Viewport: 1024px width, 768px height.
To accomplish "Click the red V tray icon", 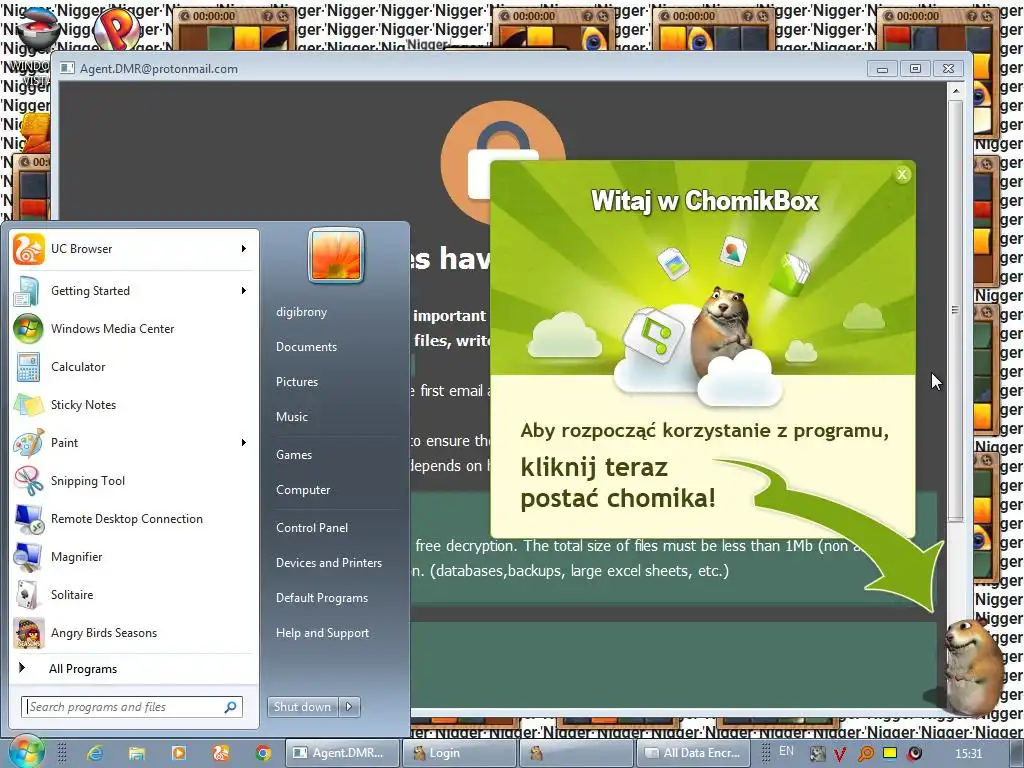I will [x=840, y=754].
